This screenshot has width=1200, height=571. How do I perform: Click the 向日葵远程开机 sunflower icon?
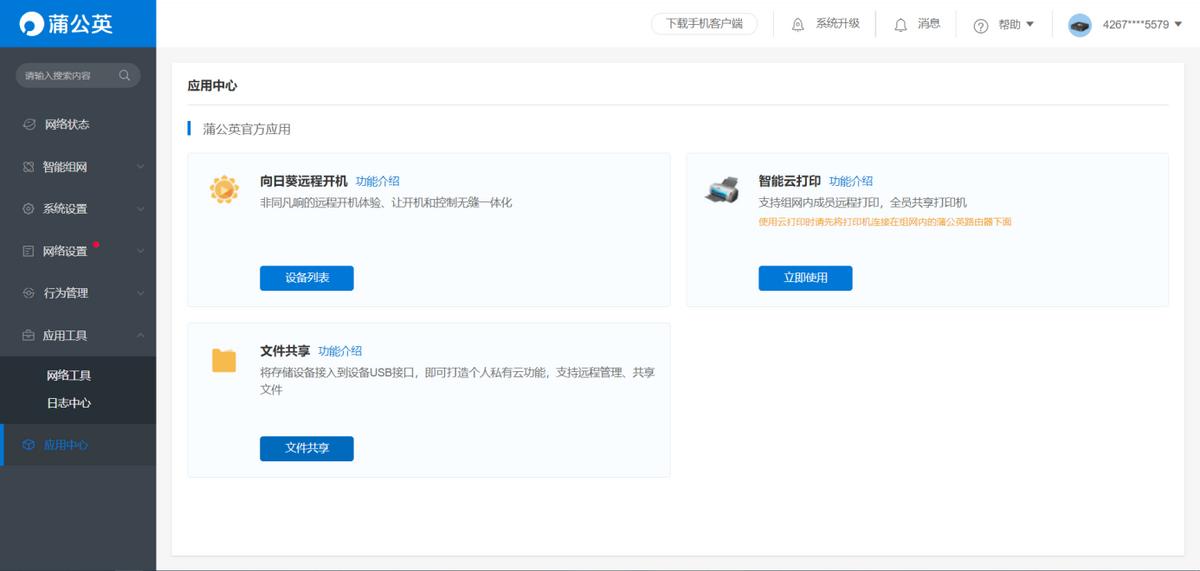tap(224, 189)
